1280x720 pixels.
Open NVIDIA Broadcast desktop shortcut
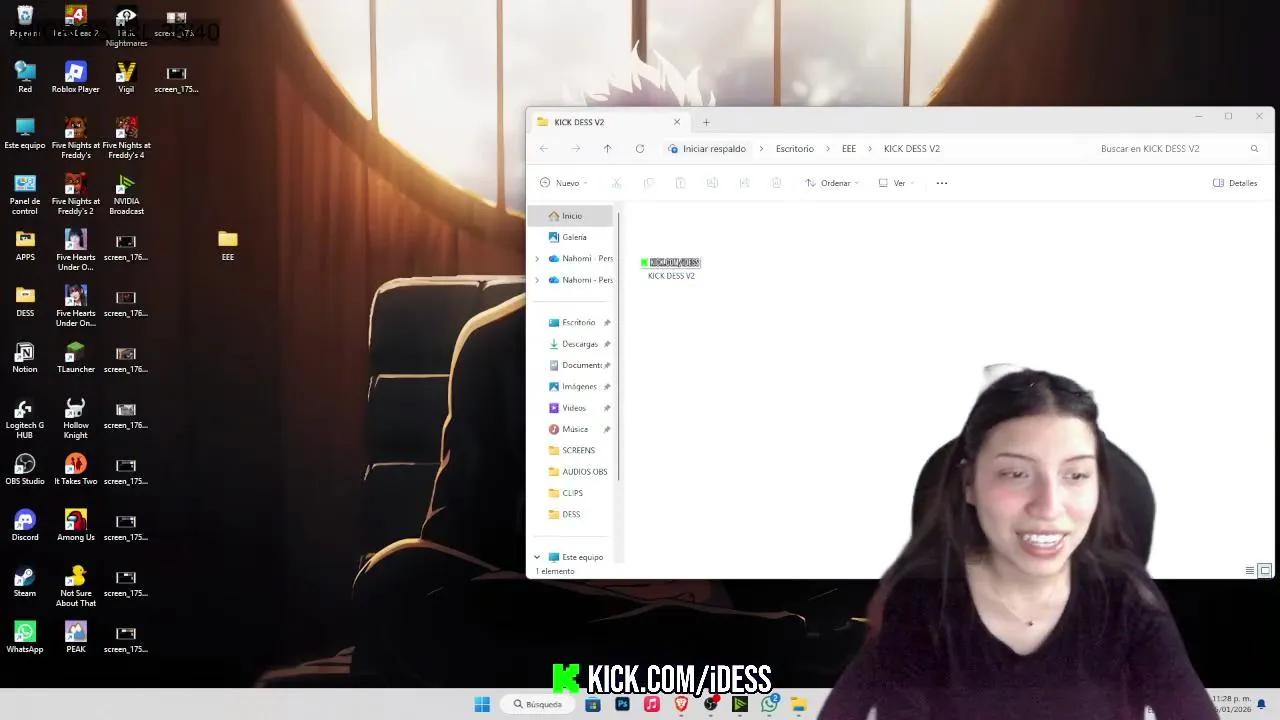(x=126, y=195)
